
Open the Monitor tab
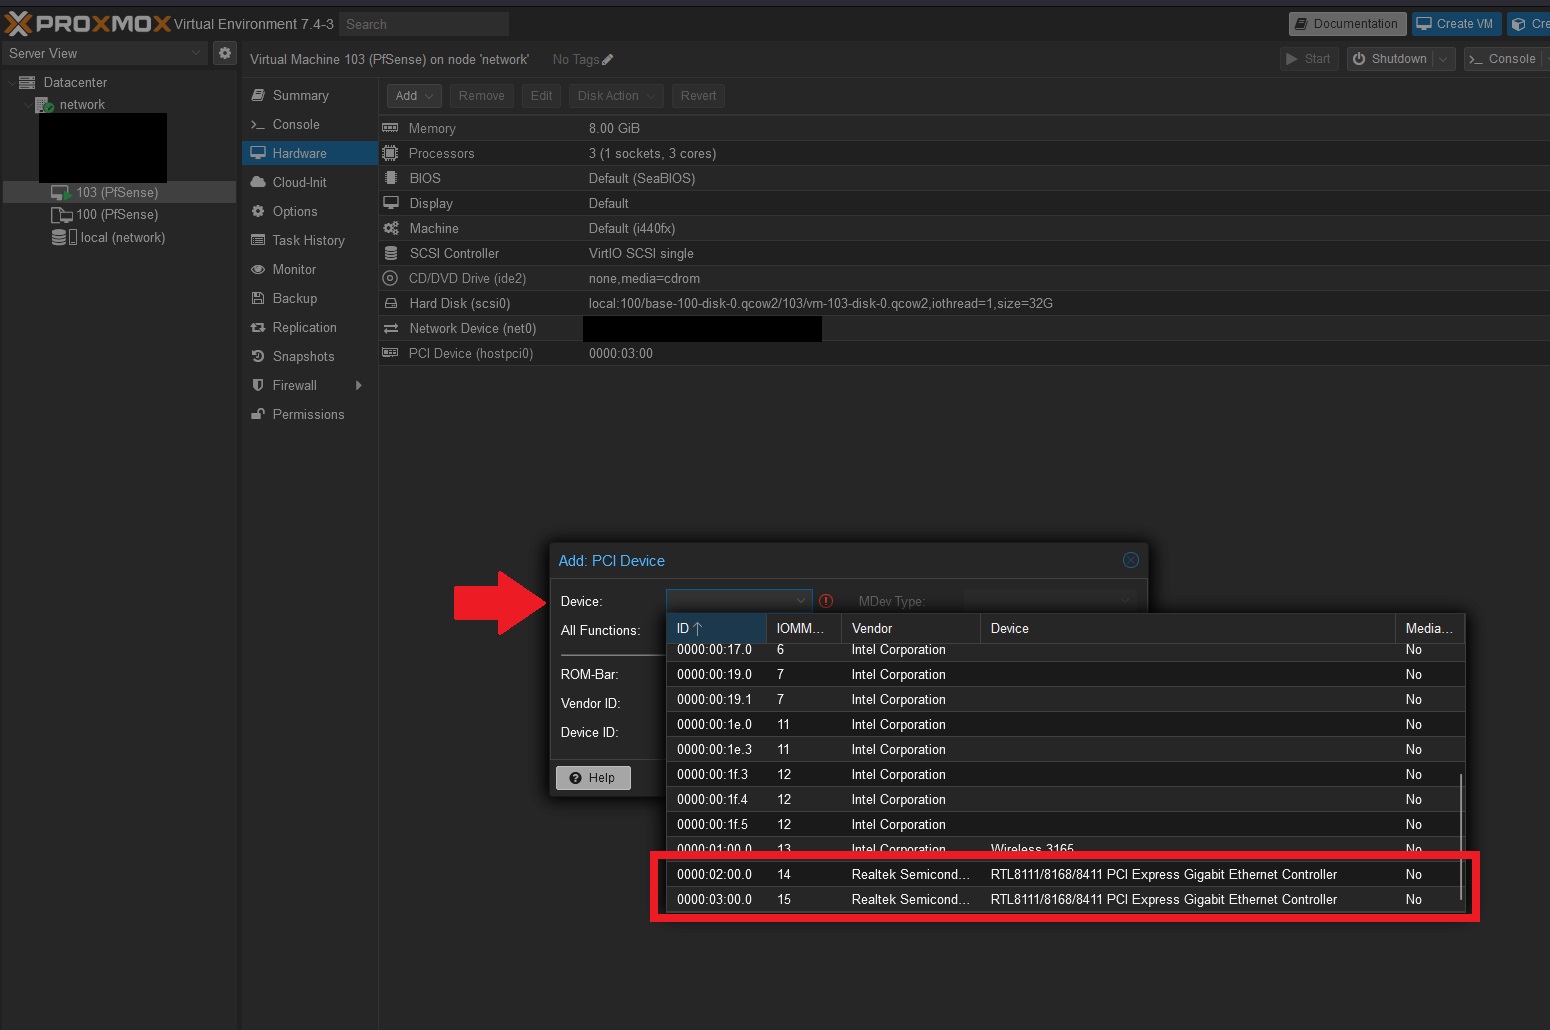click(310, 269)
